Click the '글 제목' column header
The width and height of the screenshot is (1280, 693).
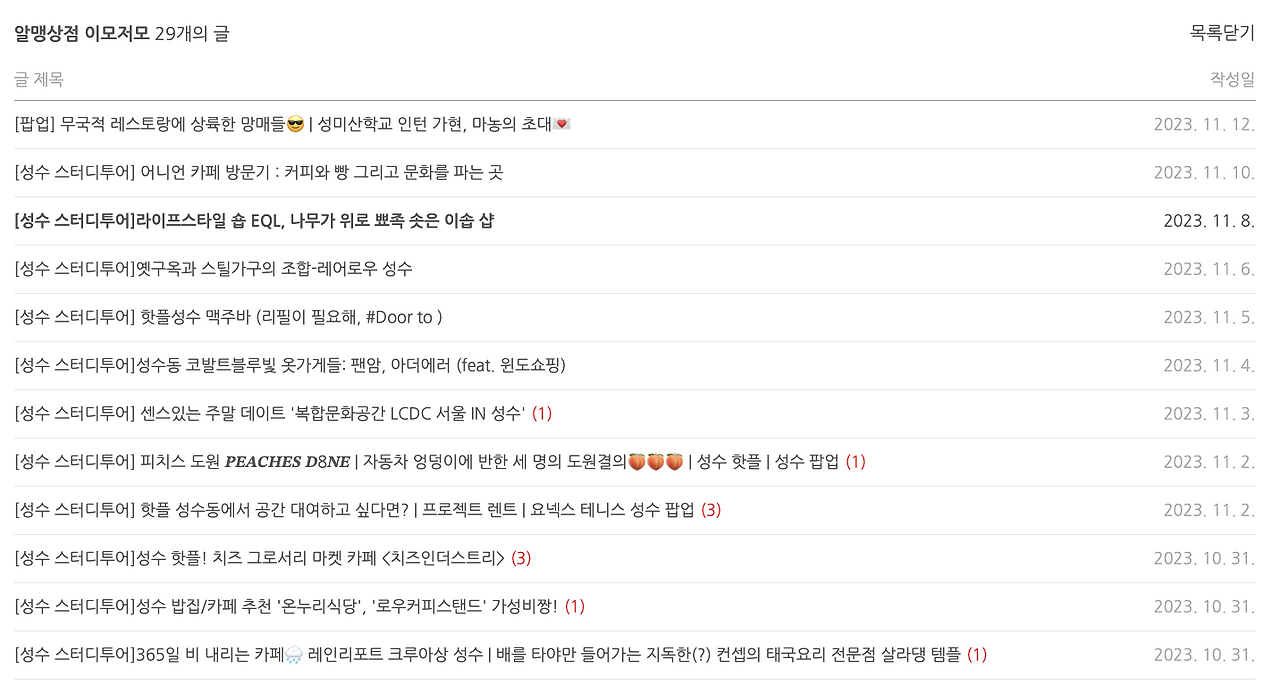pyautogui.click(x=37, y=79)
